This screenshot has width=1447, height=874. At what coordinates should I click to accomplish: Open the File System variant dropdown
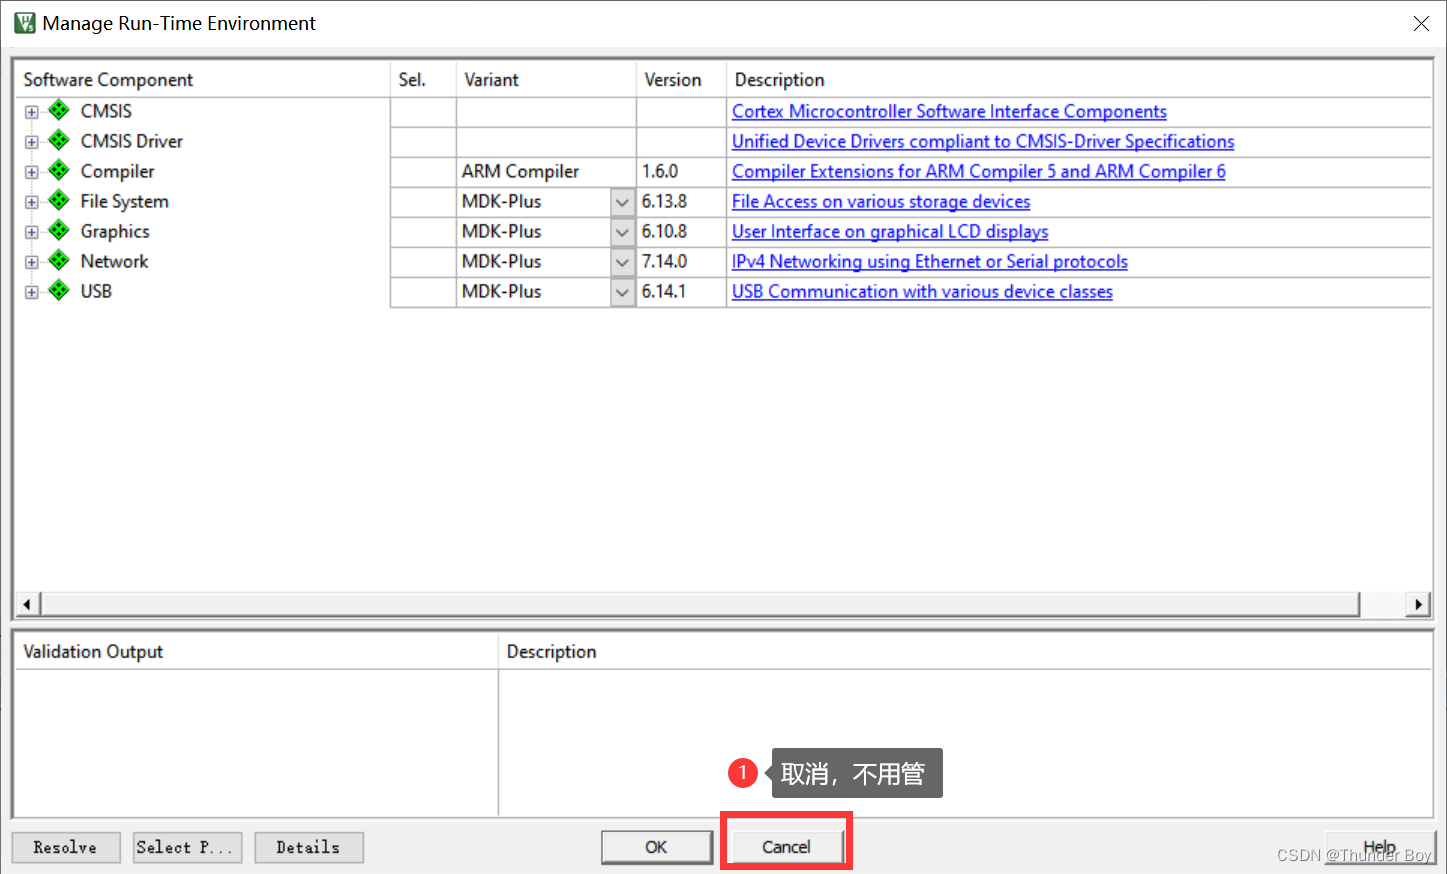tap(622, 202)
